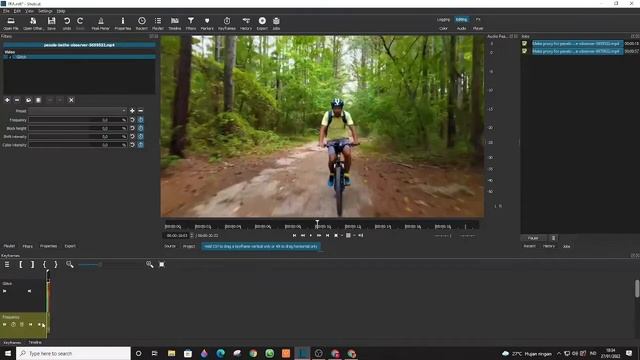Image resolution: width=640 pixels, height=360 pixels.
Task: Open the Export tab below filters
Action: (70, 246)
